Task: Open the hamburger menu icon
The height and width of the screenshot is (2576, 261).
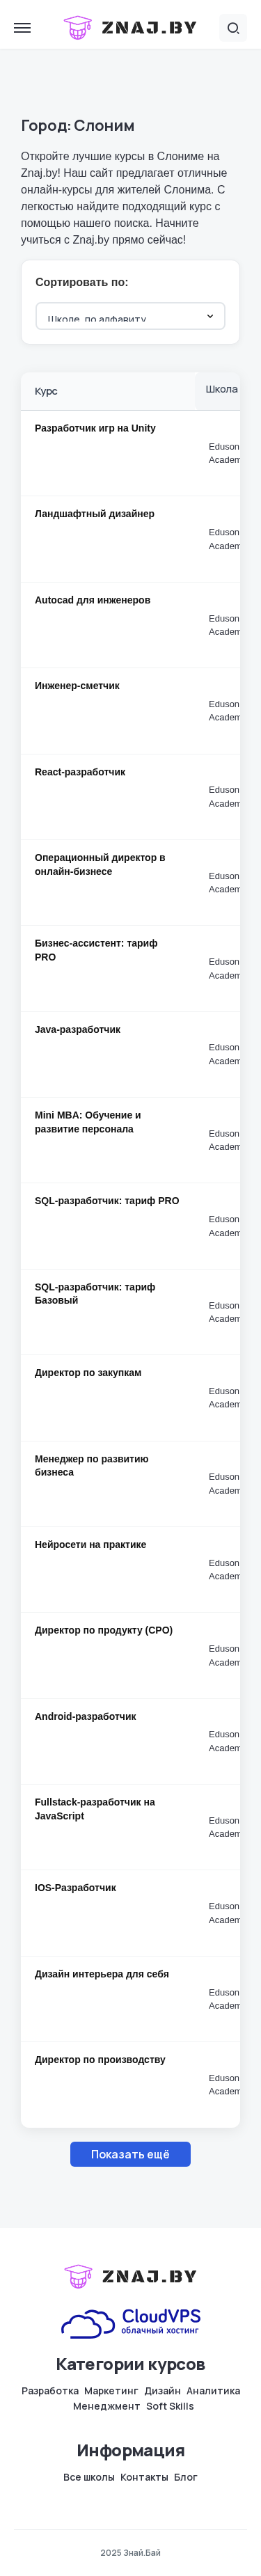Action: pos(22,28)
